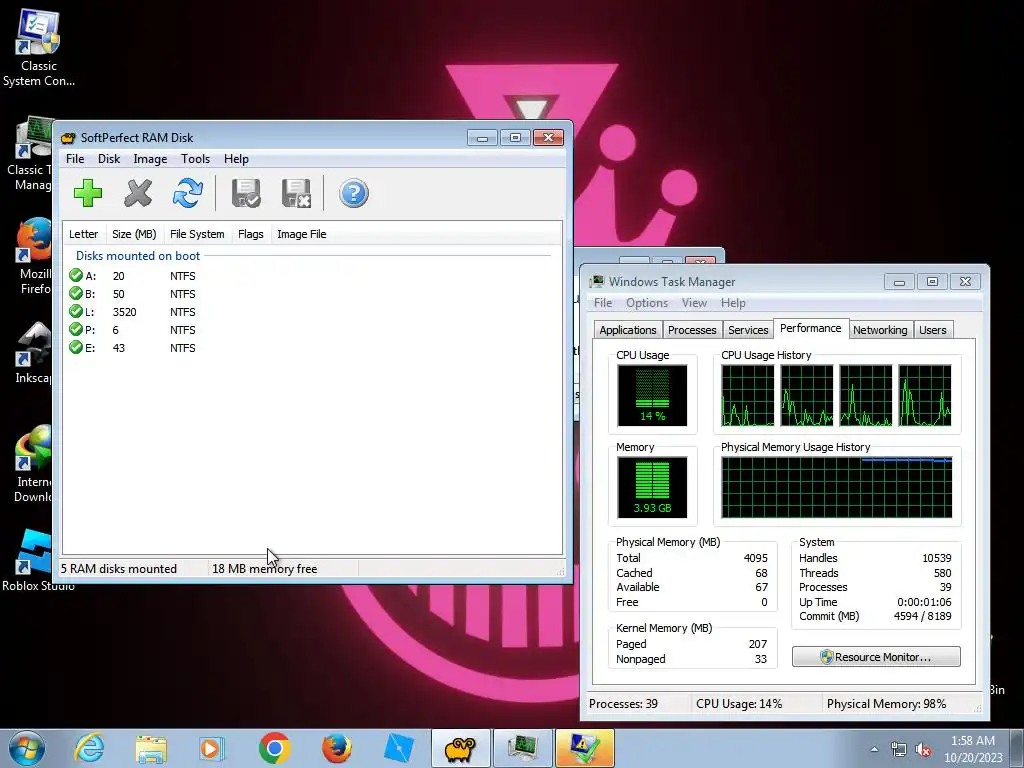Switch to Applications tab
1024x768 pixels.
[x=628, y=330]
